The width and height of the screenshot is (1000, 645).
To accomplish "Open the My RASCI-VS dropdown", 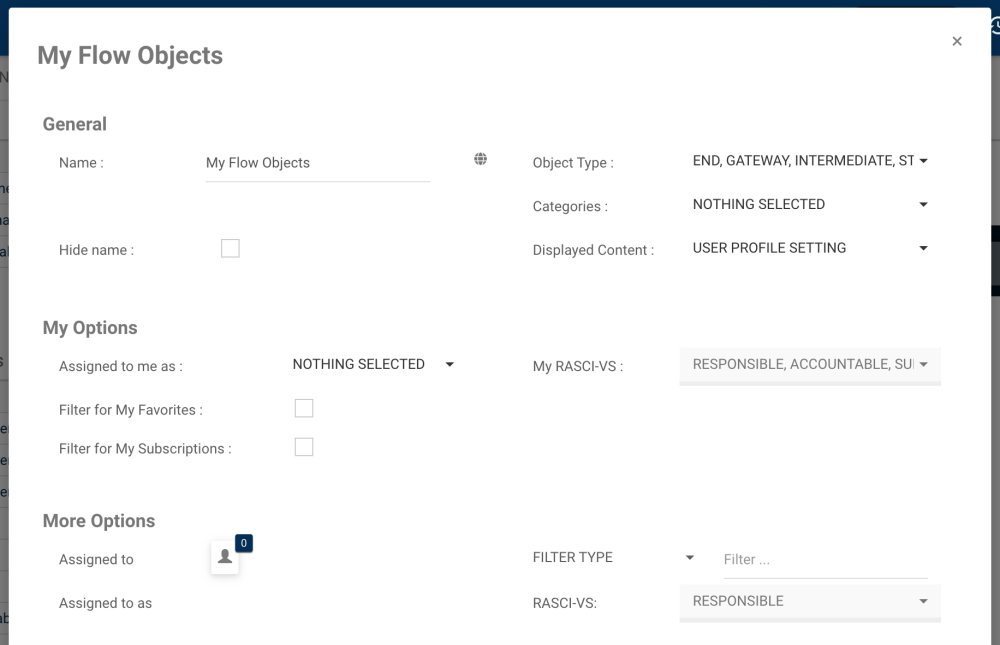I will click(809, 365).
